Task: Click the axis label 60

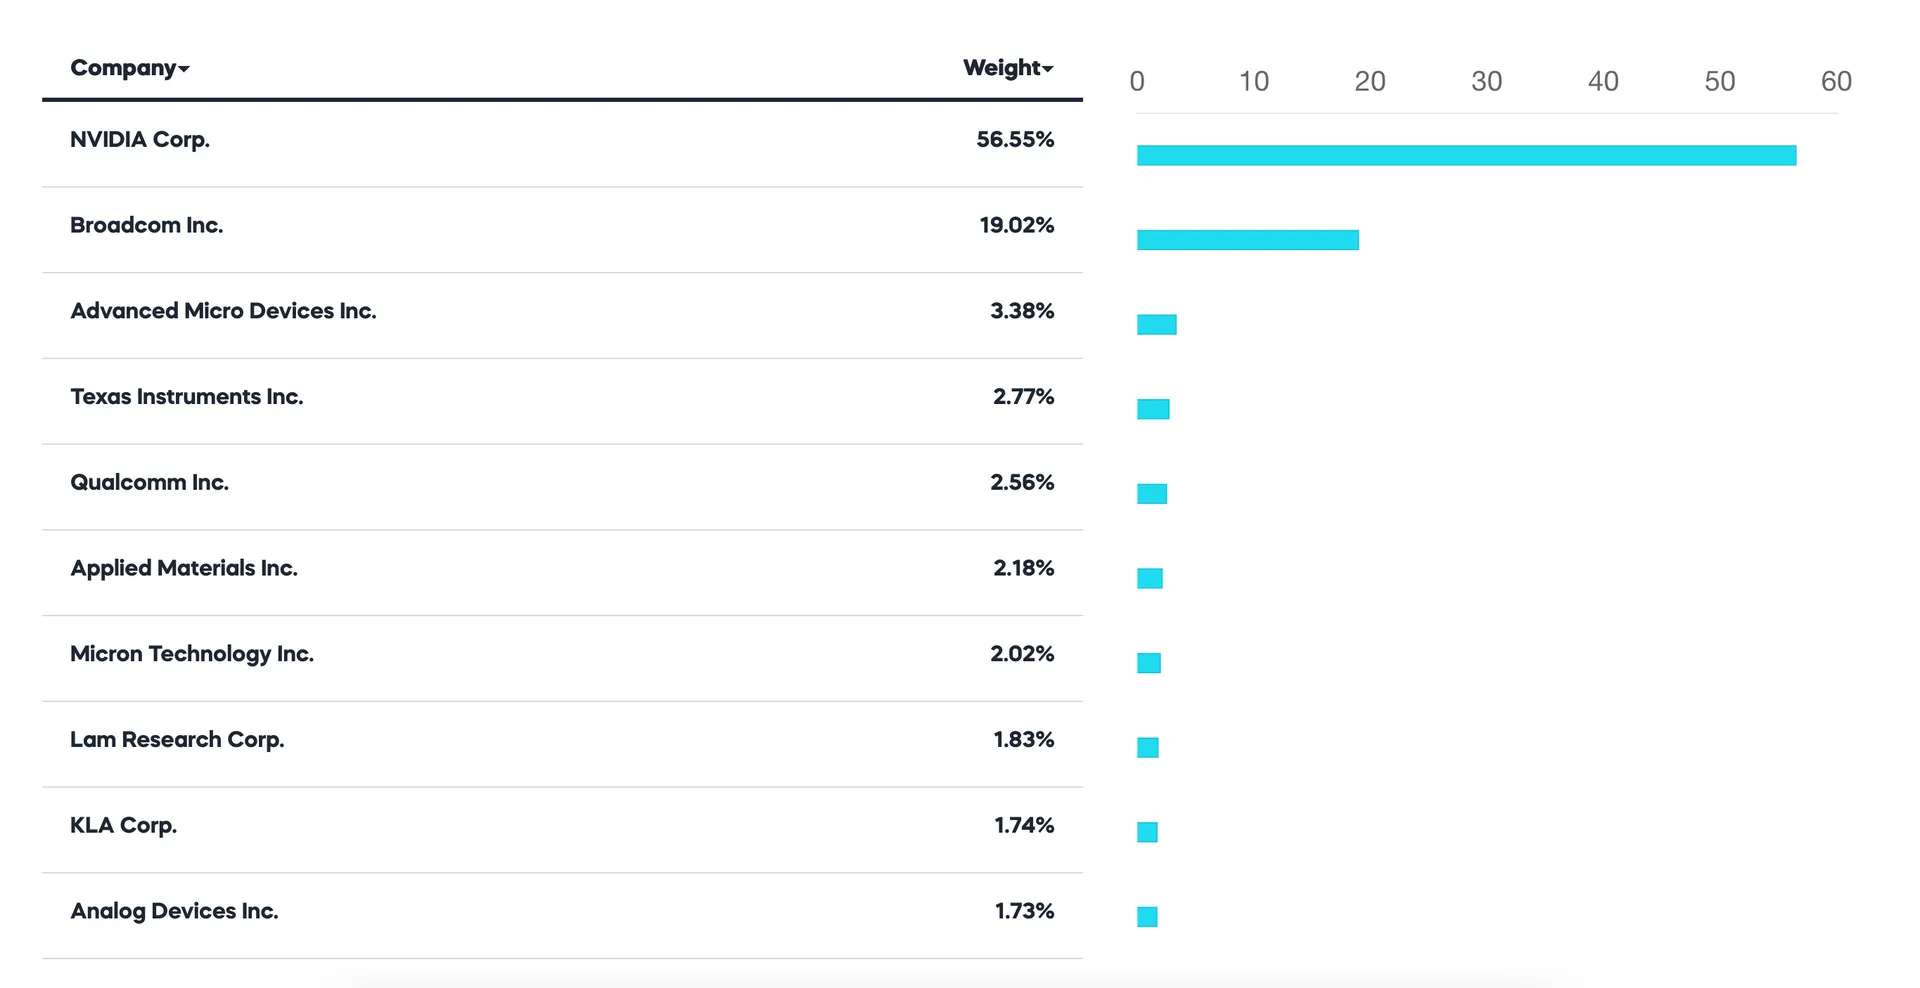Action: click(x=1836, y=82)
